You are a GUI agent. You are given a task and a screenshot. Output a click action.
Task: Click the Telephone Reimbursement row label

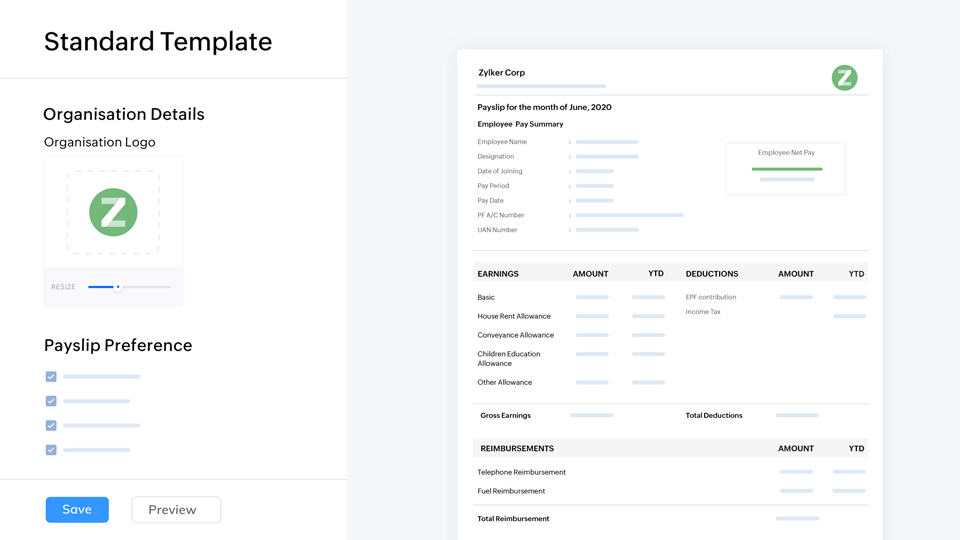point(521,473)
